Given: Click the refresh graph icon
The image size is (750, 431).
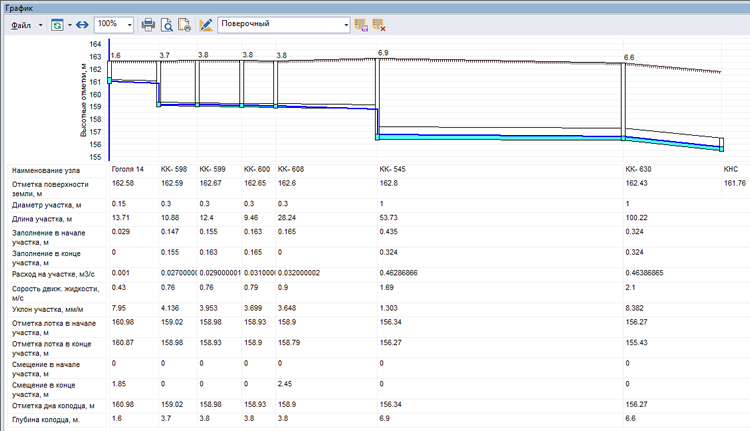Looking at the screenshot, I should tap(56, 23).
